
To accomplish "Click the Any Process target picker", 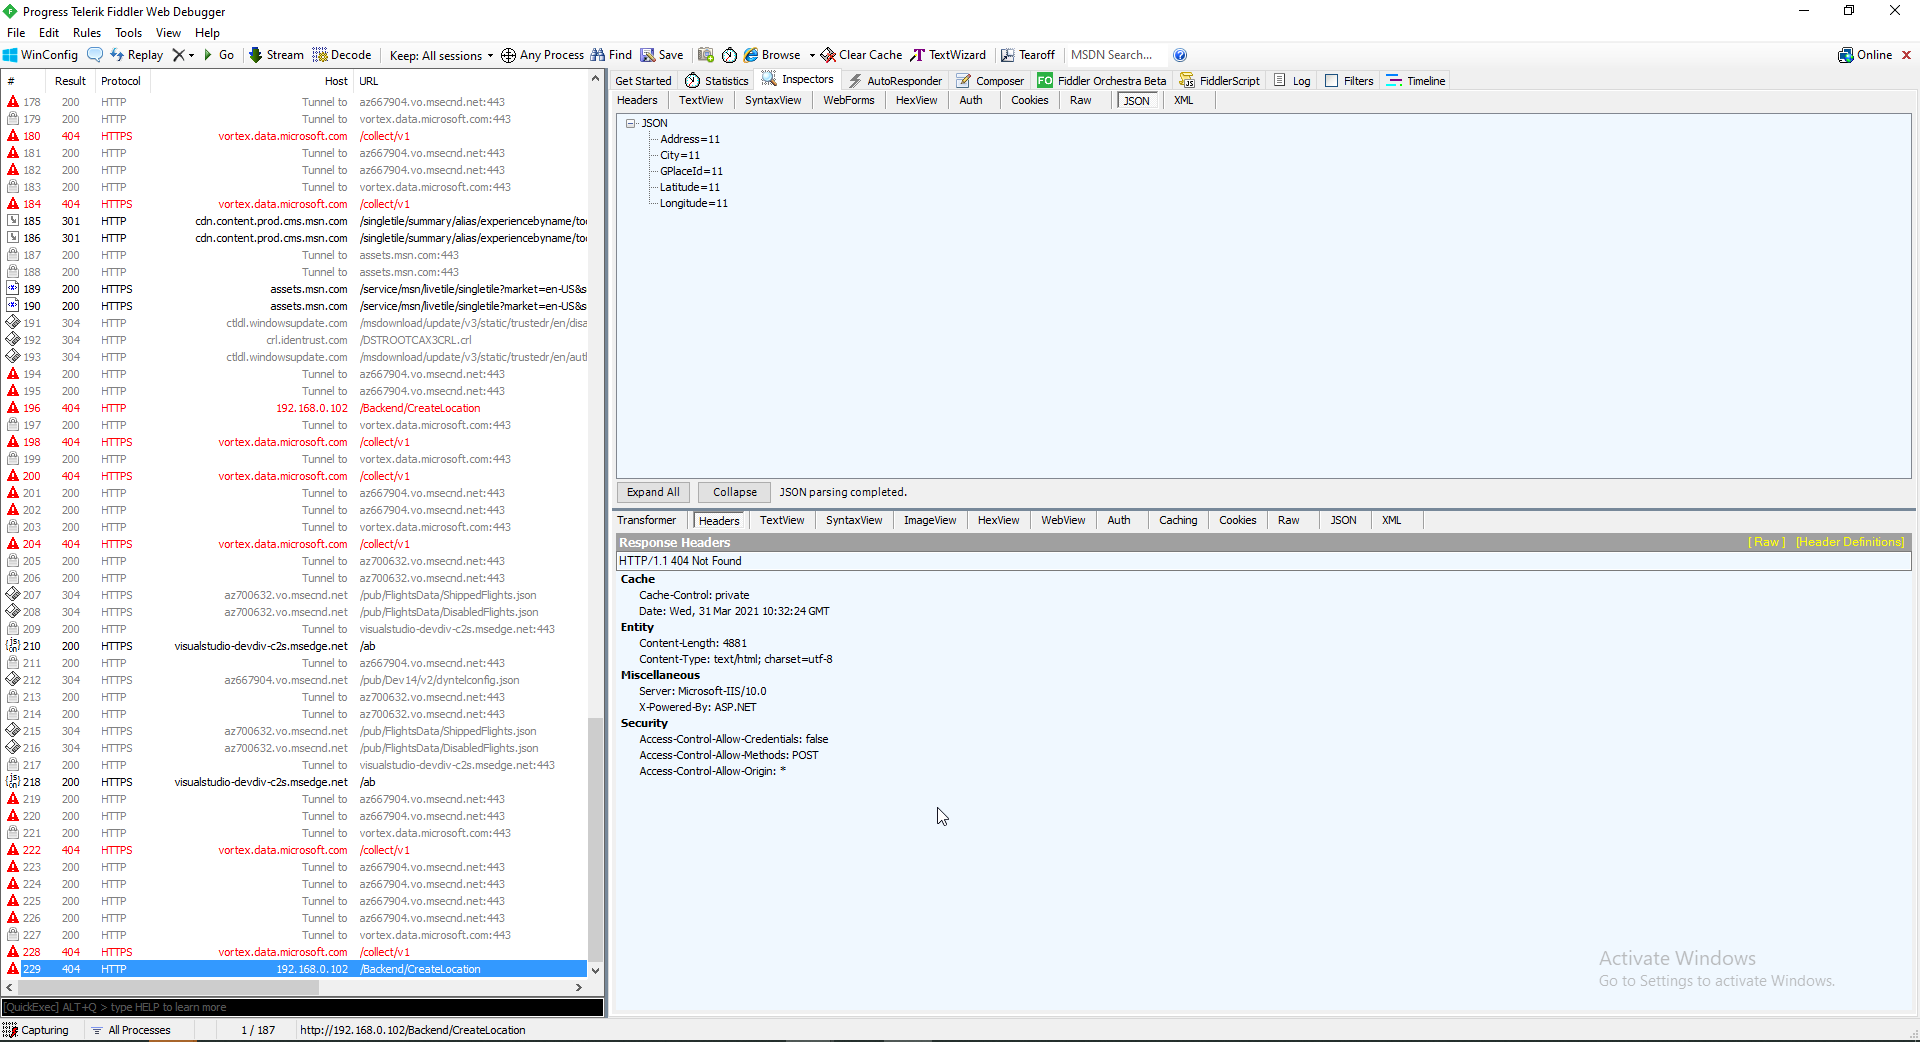I will click(542, 55).
